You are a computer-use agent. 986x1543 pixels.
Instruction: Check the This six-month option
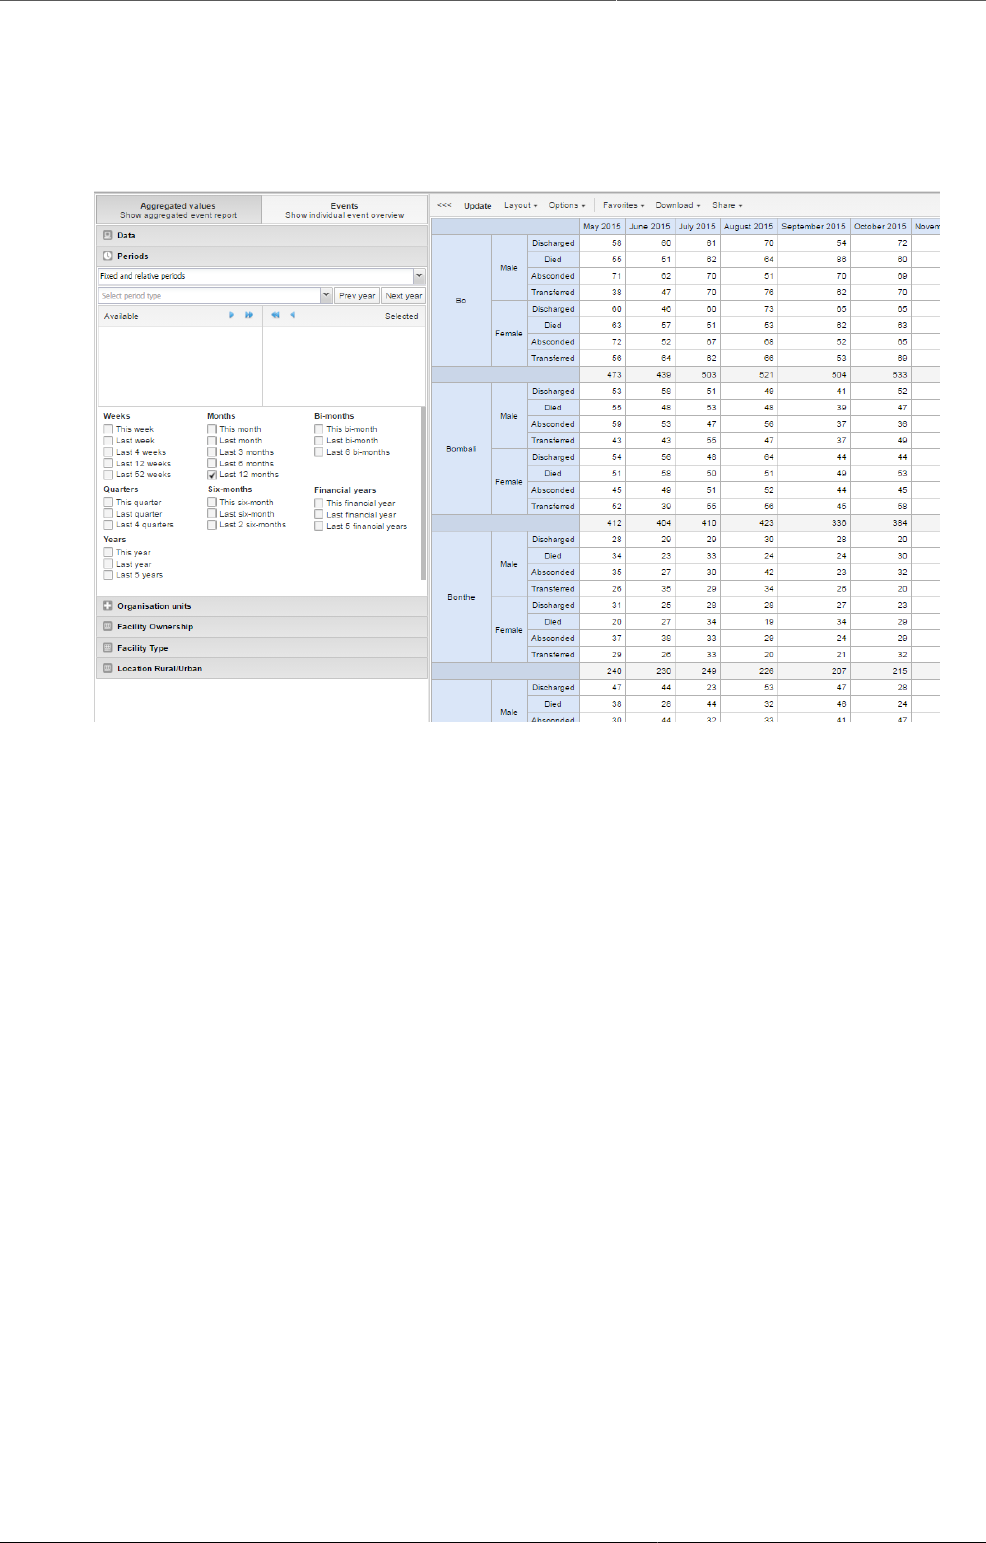tap(212, 503)
